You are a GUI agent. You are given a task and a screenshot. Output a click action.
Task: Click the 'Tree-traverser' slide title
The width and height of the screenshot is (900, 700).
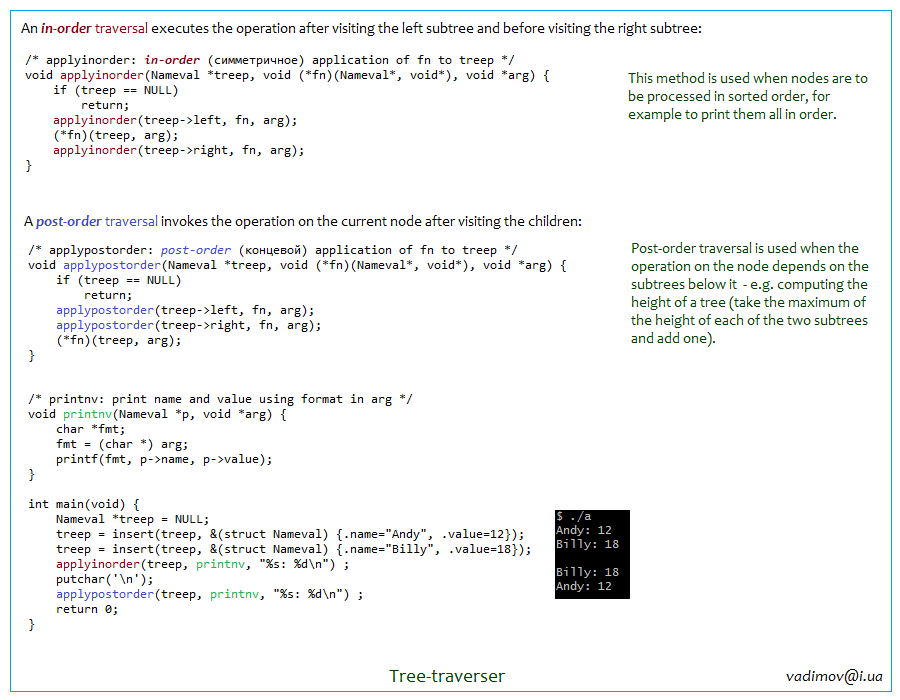click(447, 676)
